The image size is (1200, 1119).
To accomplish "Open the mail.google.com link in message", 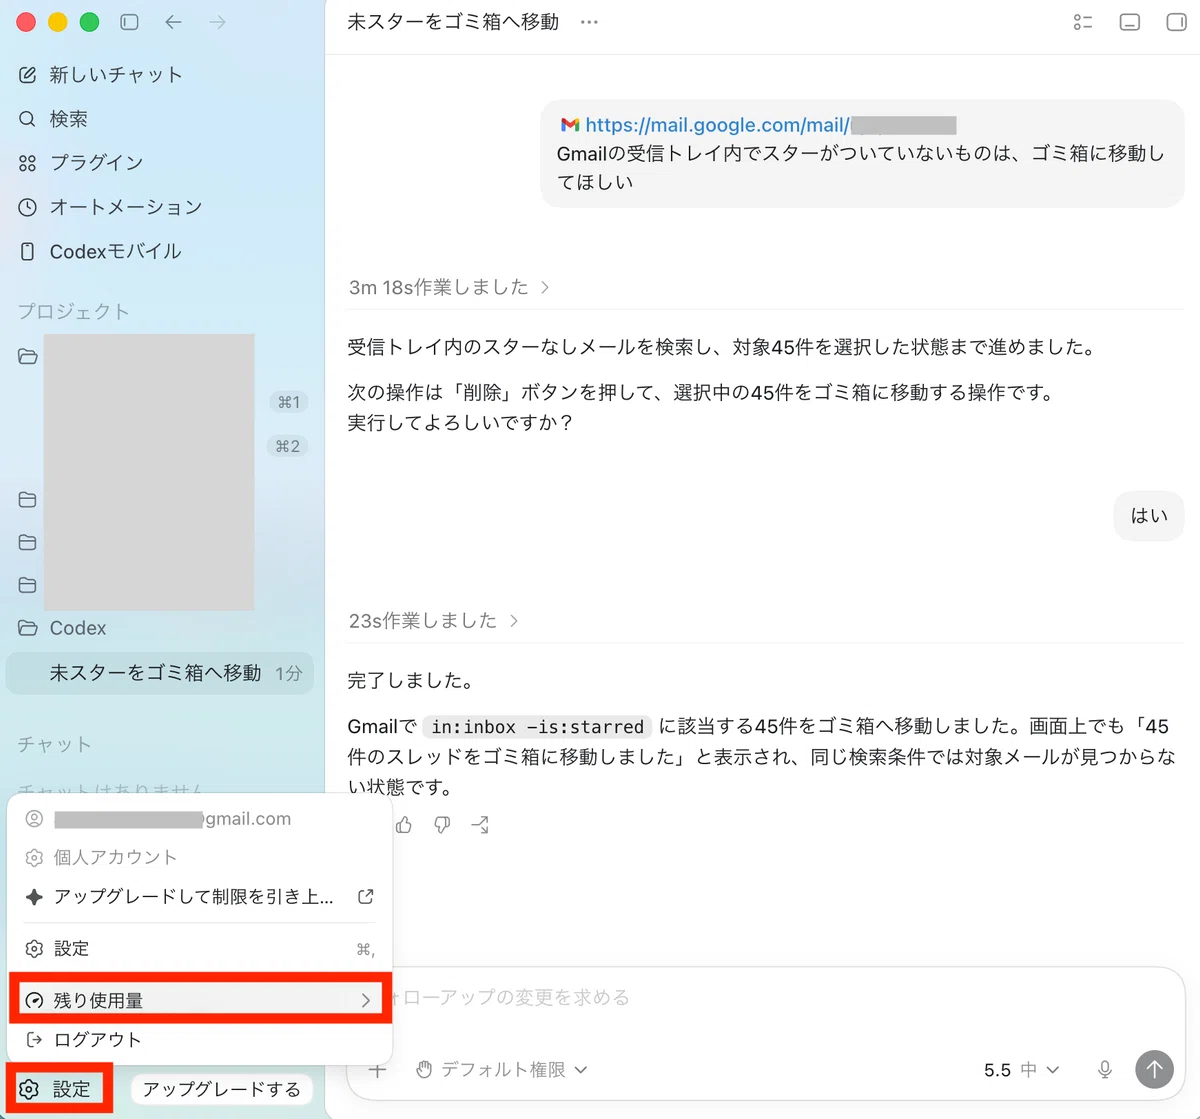I will pyautogui.click(x=717, y=125).
